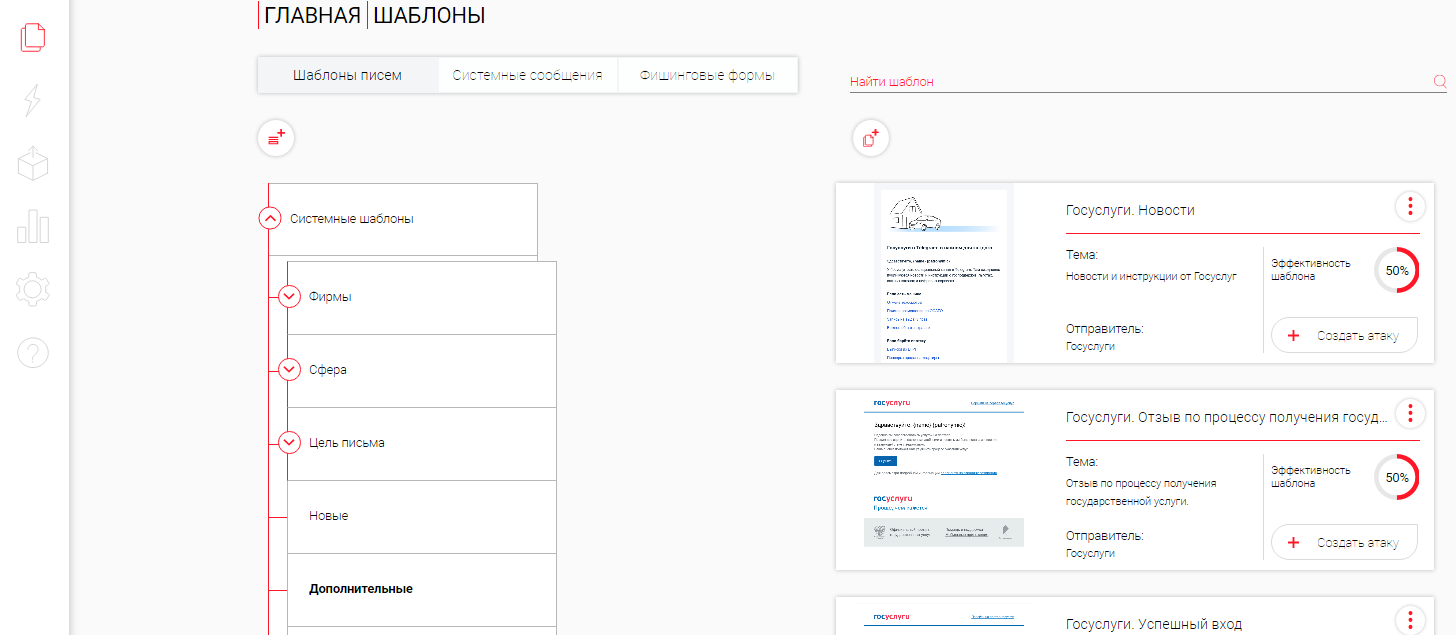Image resolution: width=1456 pixels, height=635 pixels.
Task: Open three-dot menu for Госуслуги. Отзыв card
Action: tap(1409, 413)
